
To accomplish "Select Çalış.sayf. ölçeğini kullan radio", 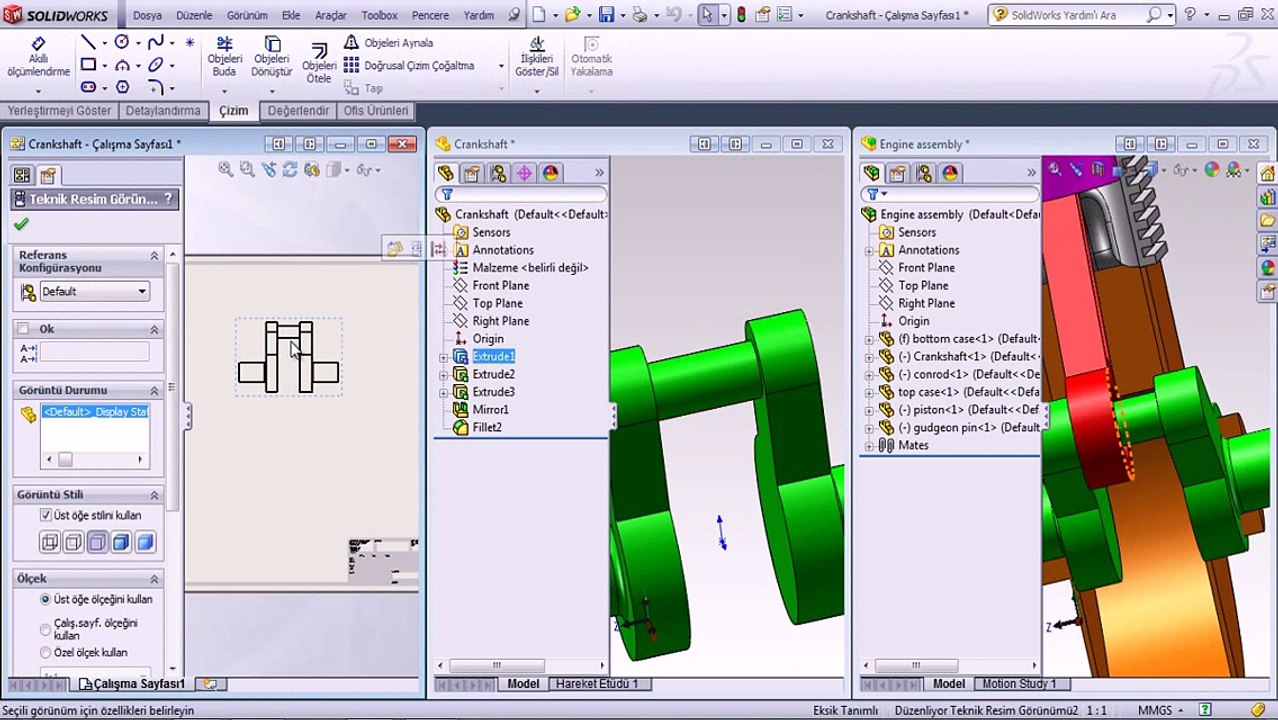I will (x=45, y=629).
